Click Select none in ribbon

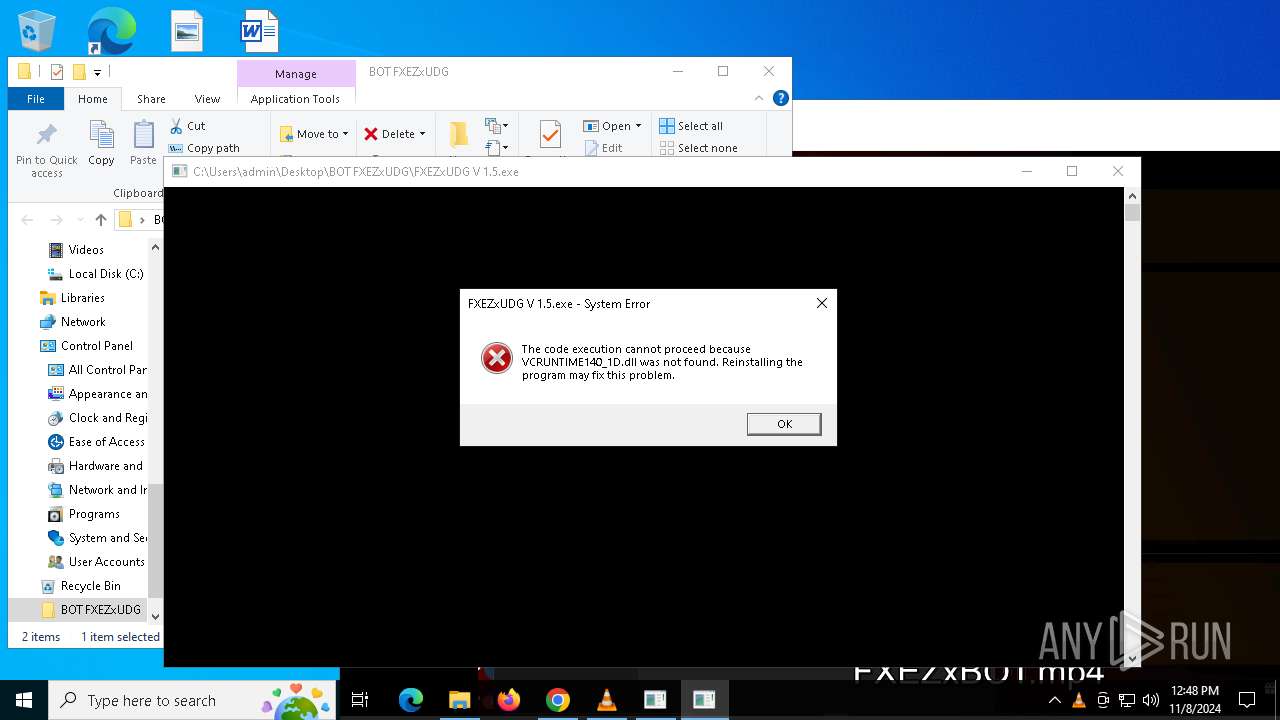click(698, 148)
